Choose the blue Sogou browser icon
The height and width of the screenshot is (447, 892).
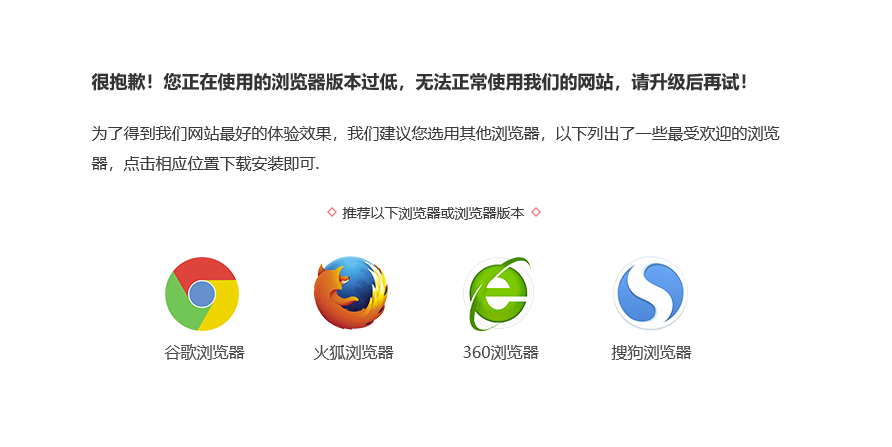coord(650,293)
